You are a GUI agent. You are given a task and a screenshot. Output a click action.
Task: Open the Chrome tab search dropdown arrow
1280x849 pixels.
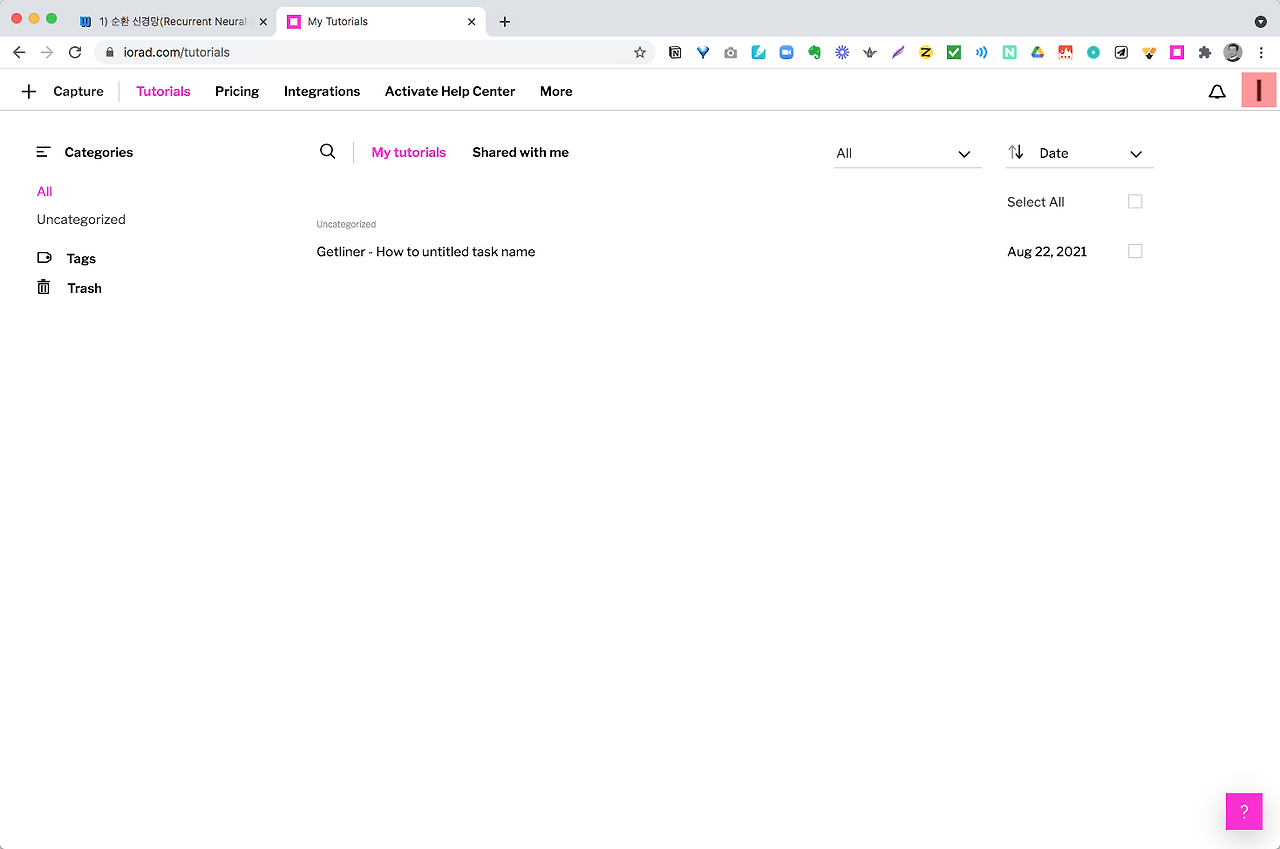pos(1260,21)
